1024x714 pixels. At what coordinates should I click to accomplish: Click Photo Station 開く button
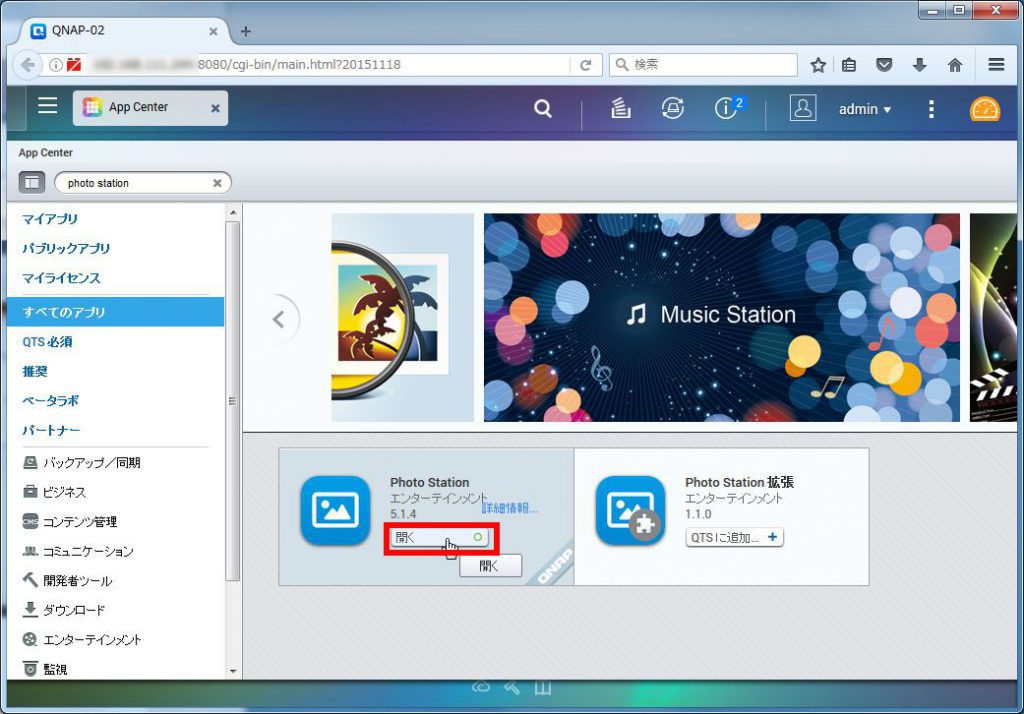[440, 538]
